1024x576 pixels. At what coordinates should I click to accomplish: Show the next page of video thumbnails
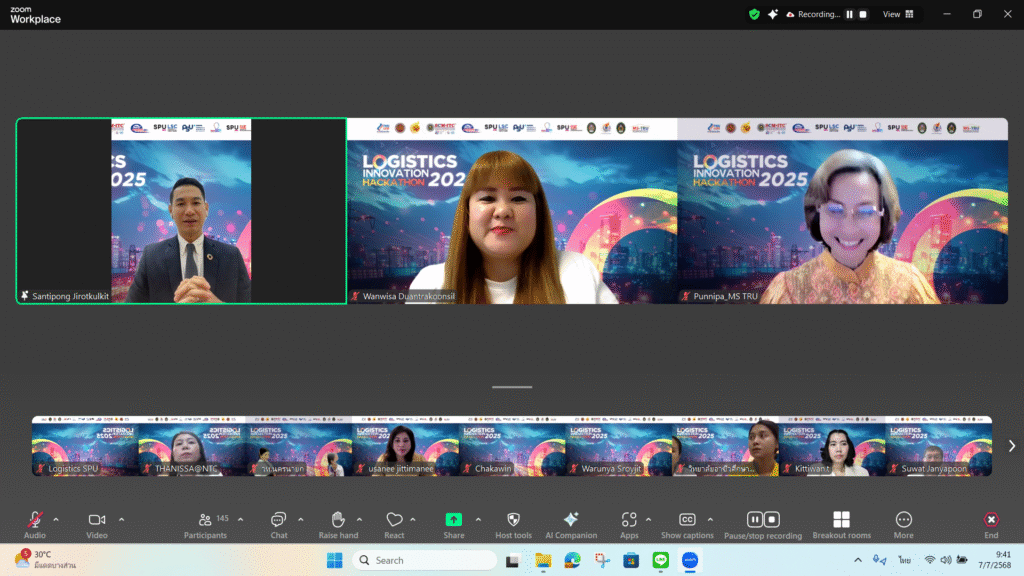click(1012, 446)
